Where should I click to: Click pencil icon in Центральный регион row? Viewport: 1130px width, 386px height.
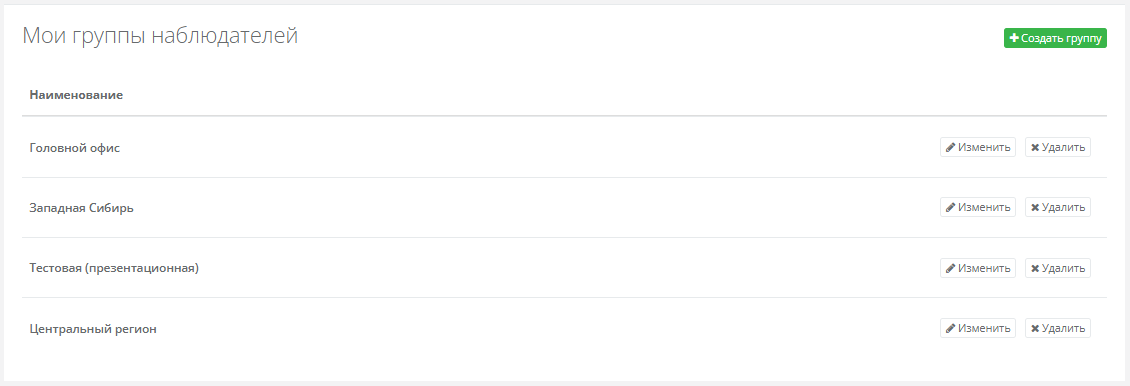coord(951,328)
